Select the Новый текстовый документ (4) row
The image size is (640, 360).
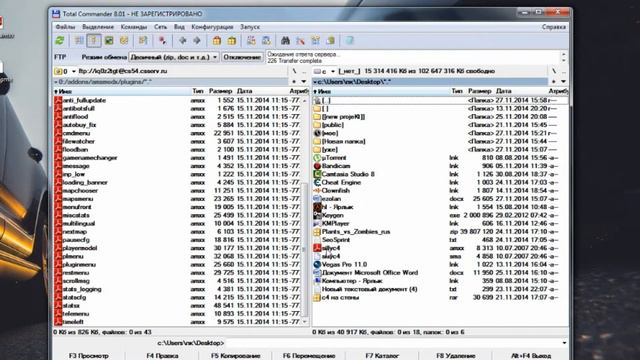[440, 289]
